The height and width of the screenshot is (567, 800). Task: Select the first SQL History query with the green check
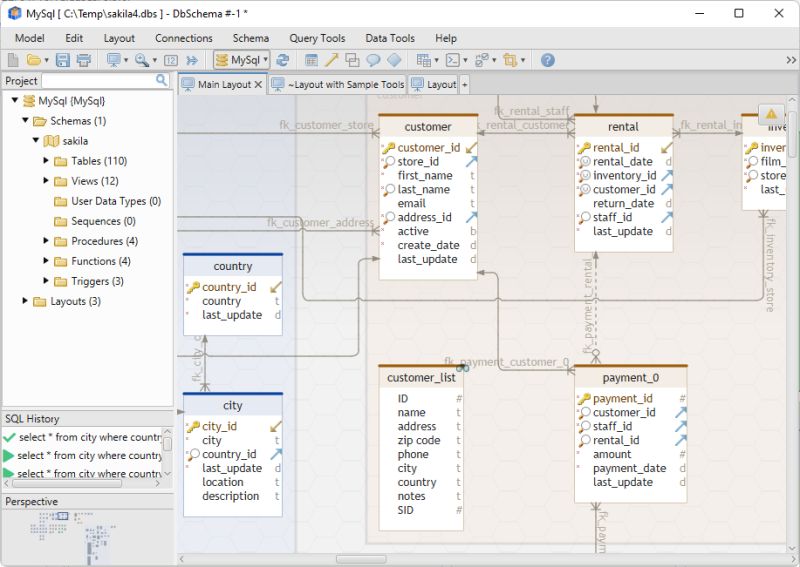82,437
